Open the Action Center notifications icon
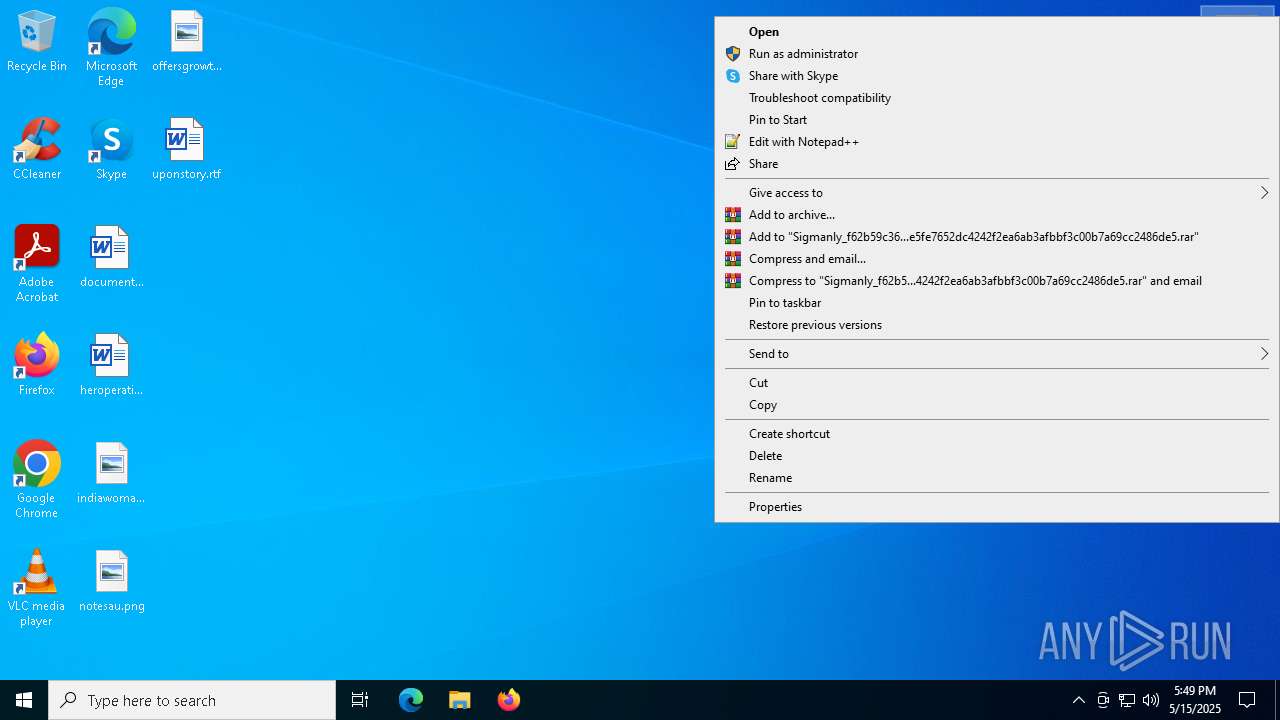Viewport: 1280px width, 720px height. click(x=1247, y=700)
